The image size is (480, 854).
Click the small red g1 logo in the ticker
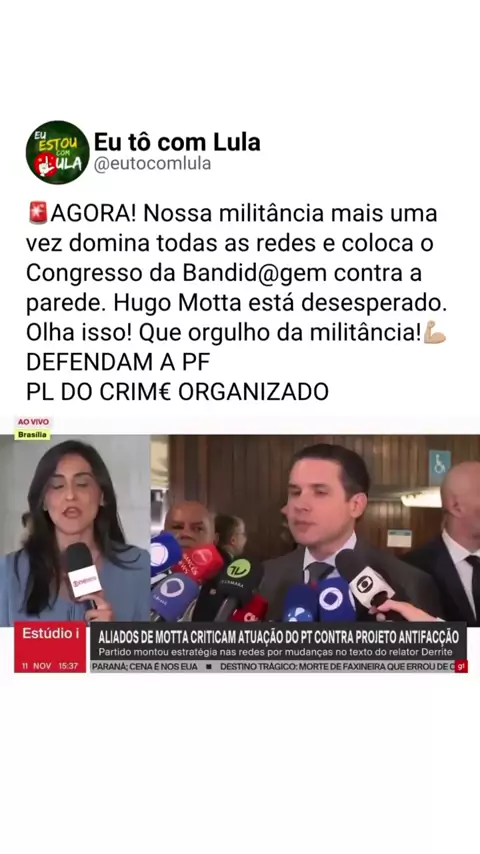(461, 666)
